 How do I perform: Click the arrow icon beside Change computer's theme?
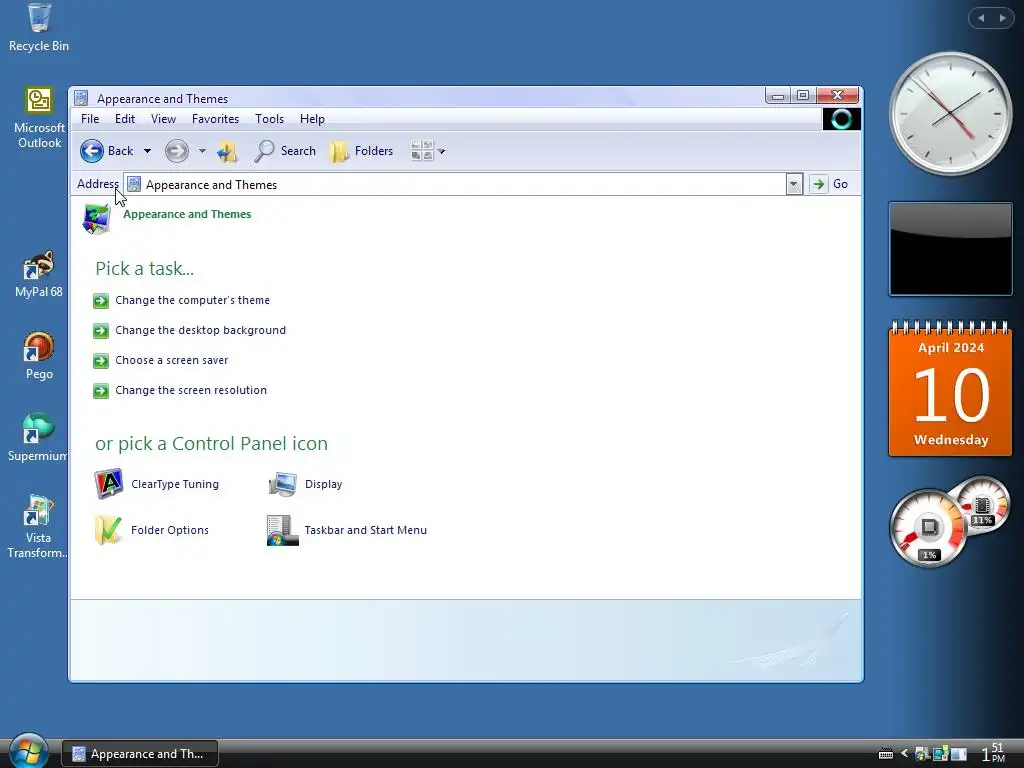(x=101, y=300)
